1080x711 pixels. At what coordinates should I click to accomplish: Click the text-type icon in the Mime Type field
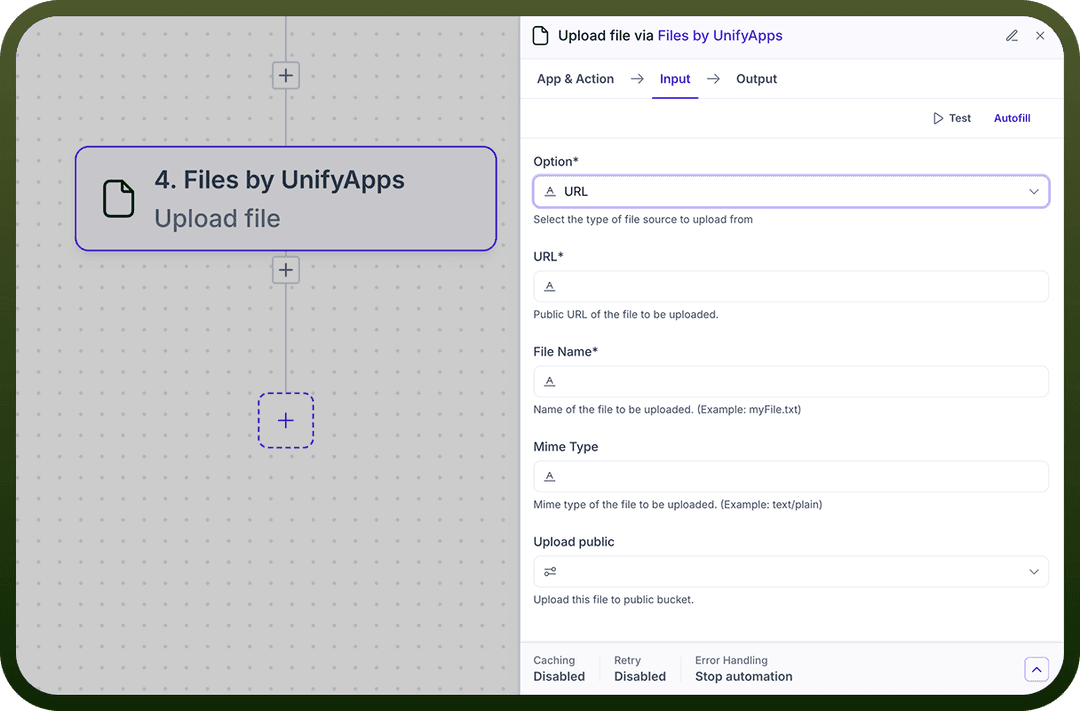pos(550,477)
